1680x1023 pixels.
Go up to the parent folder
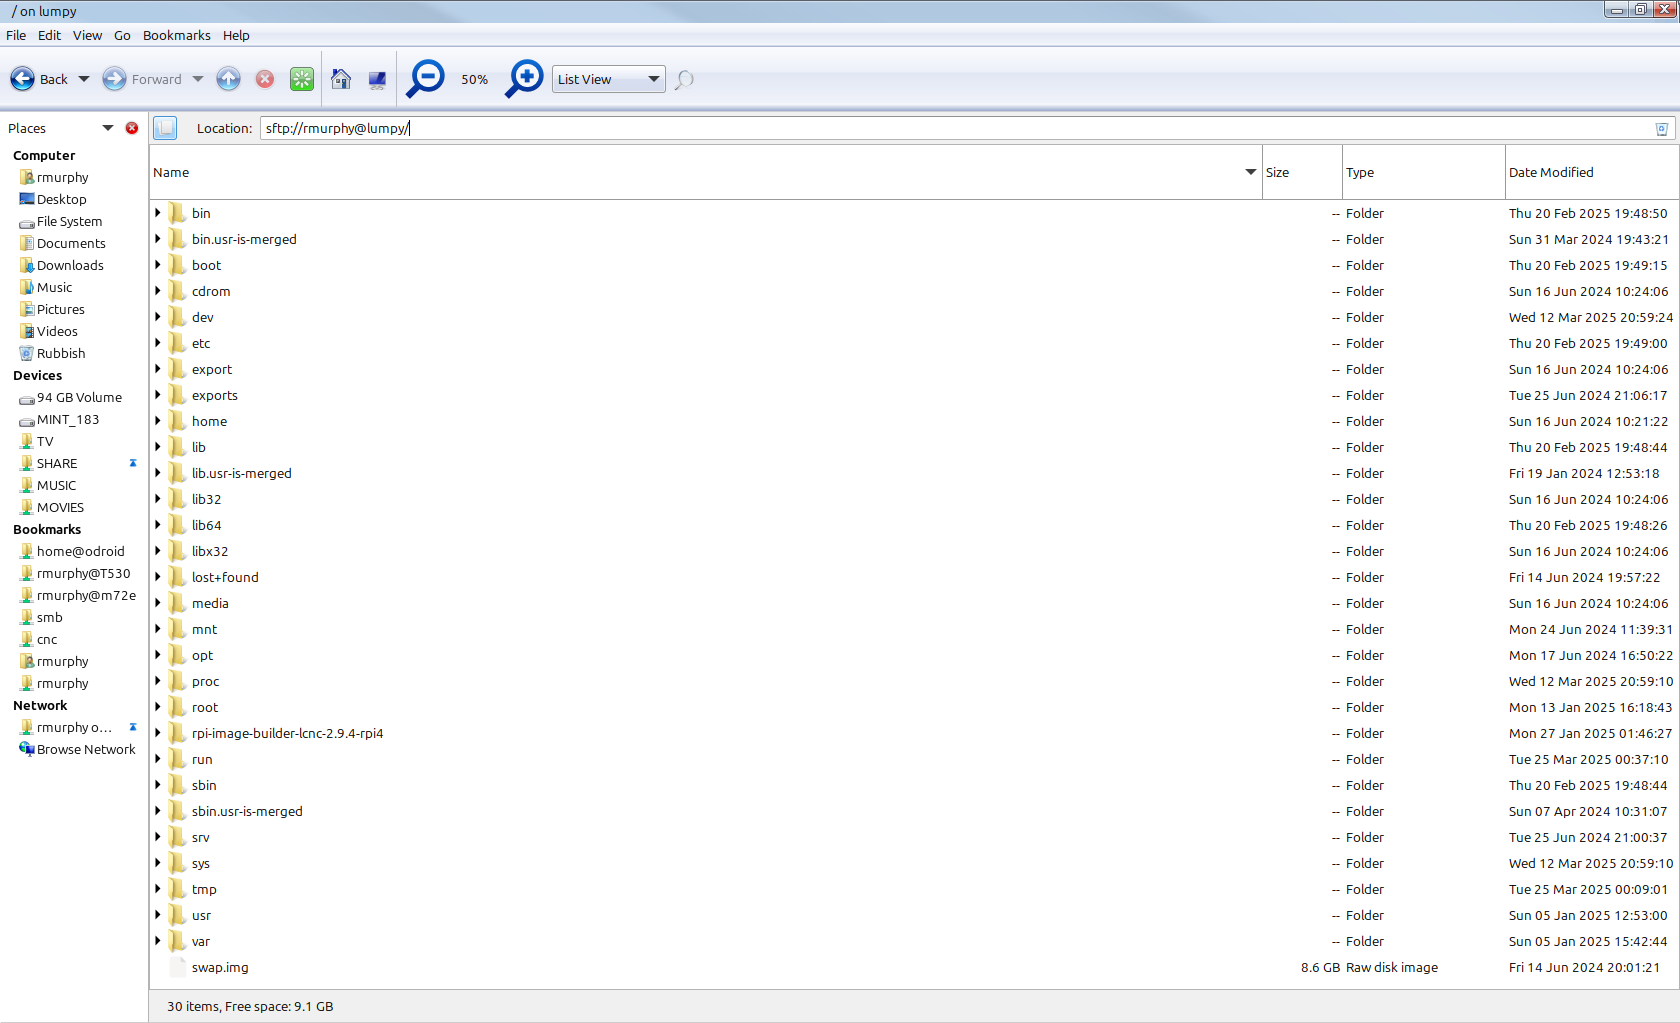click(228, 79)
